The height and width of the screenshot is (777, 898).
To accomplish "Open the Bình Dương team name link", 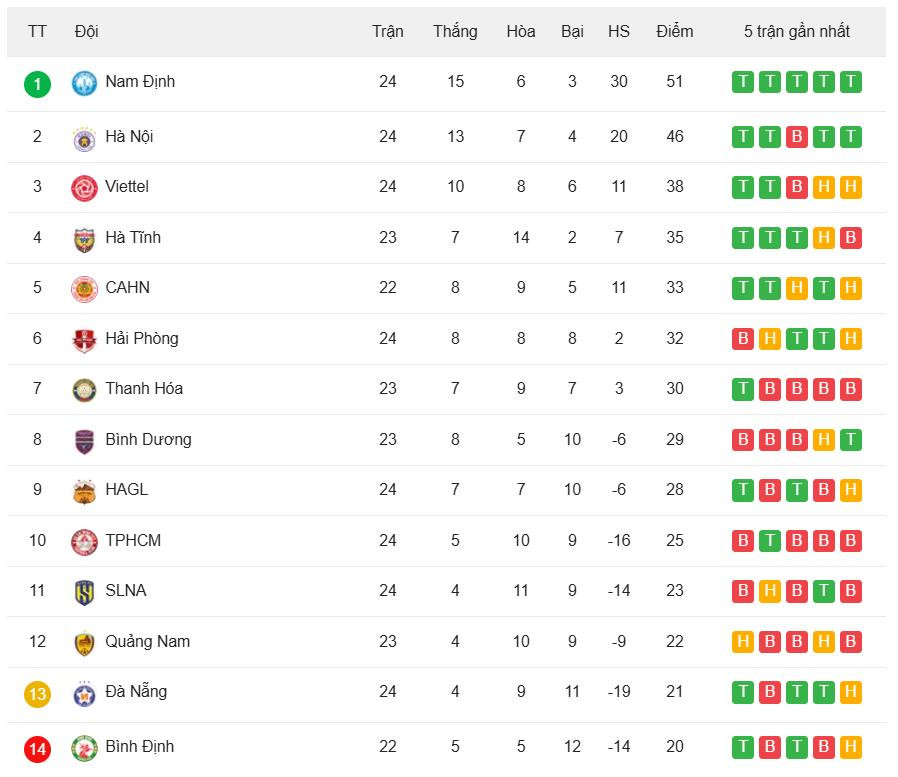I will pyautogui.click(x=148, y=439).
